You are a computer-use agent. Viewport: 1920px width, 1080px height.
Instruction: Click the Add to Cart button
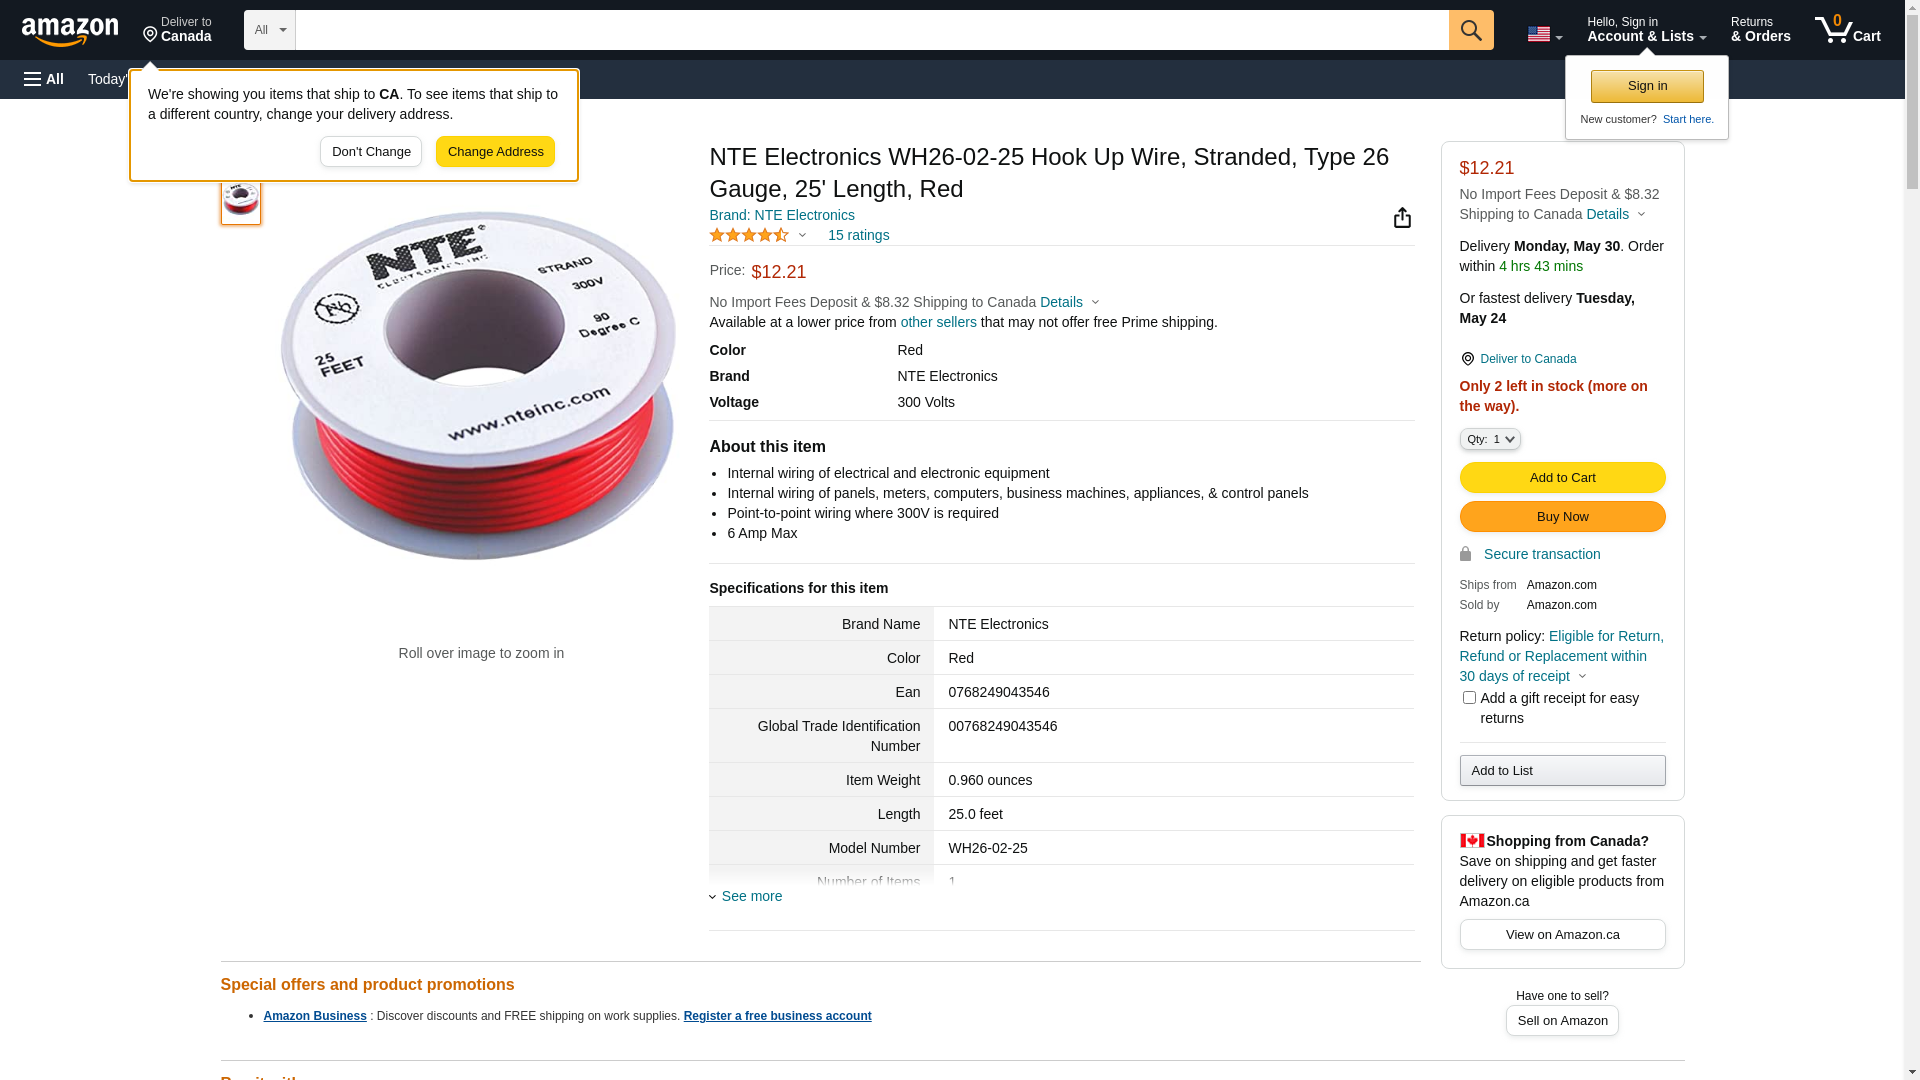click(x=1562, y=478)
